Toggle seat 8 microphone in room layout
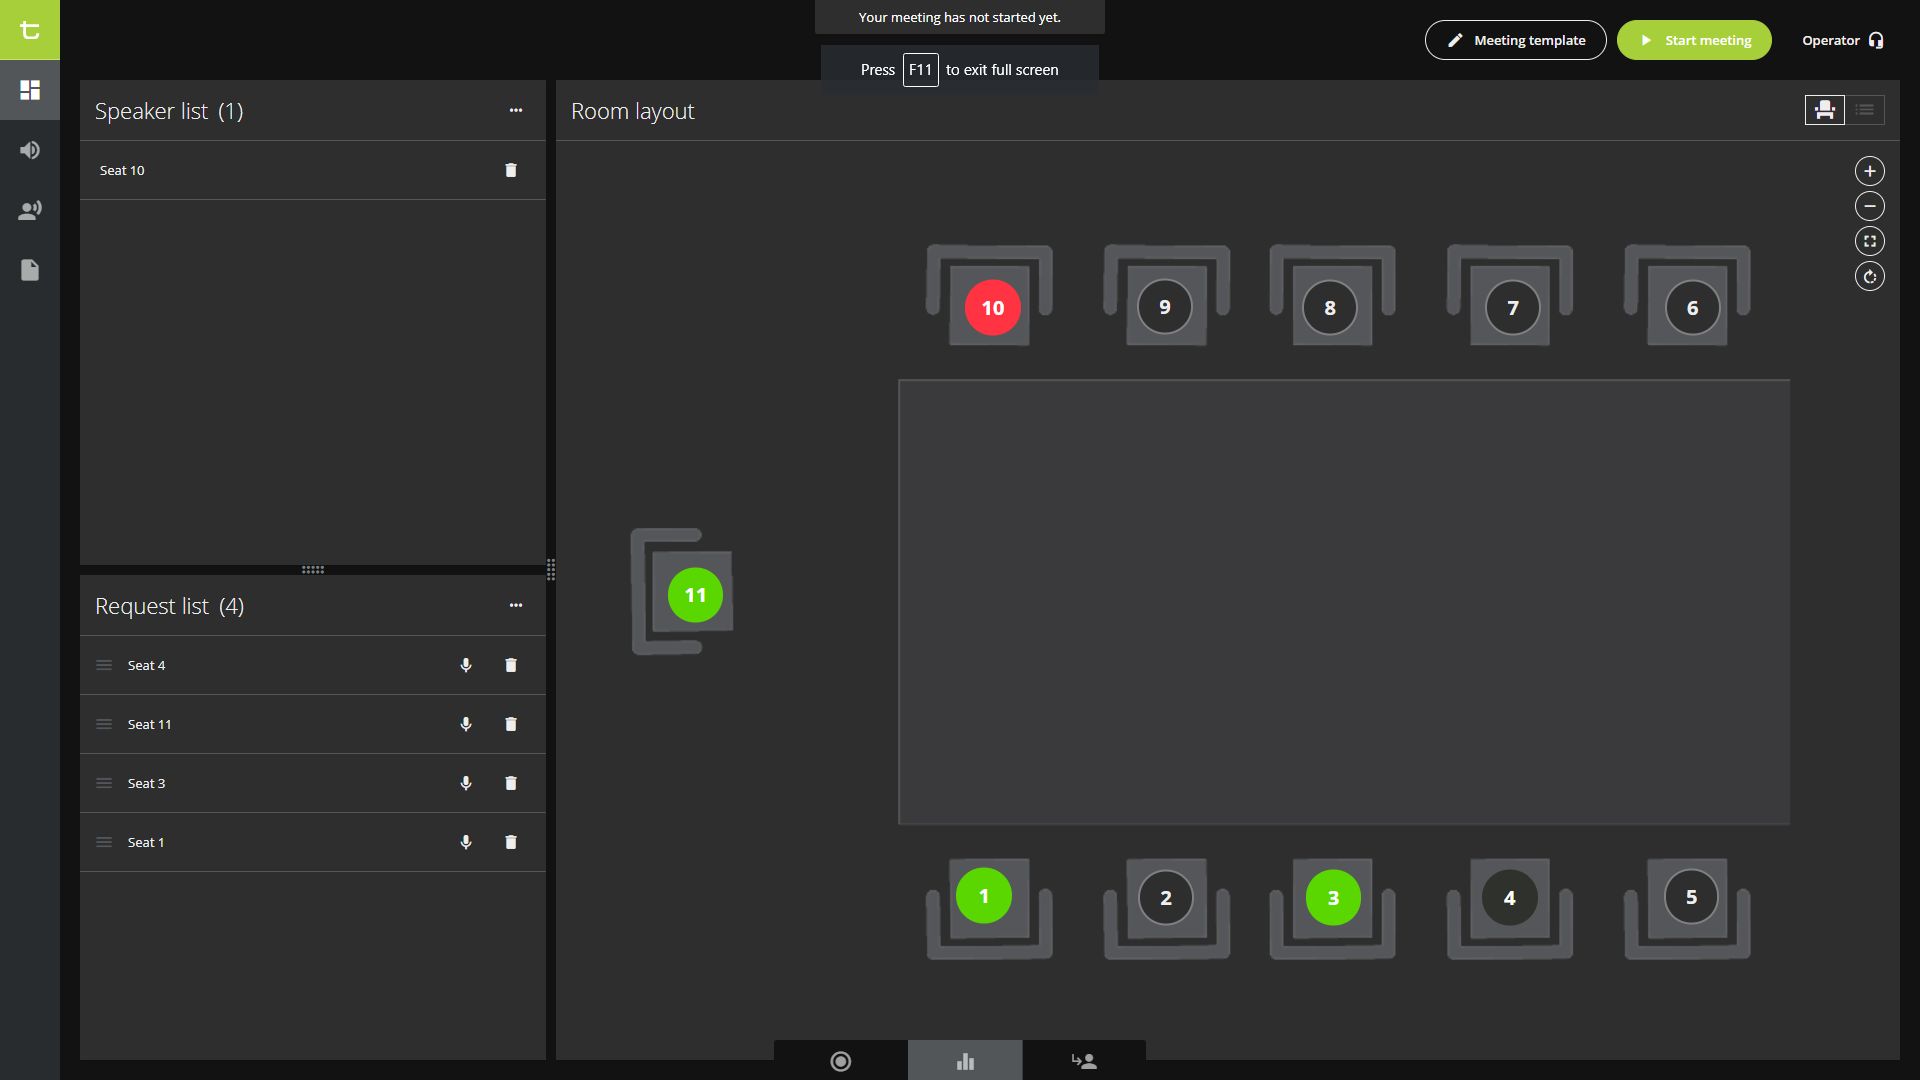1920x1080 pixels. (x=1330, y=308)
